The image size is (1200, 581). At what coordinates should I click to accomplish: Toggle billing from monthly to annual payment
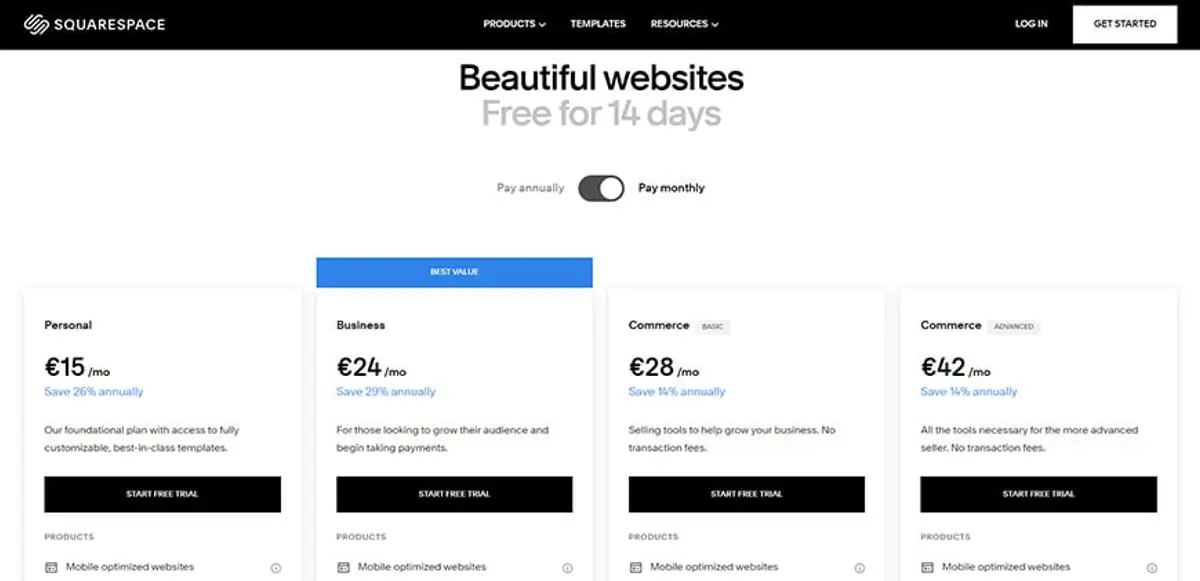point(600,187)
